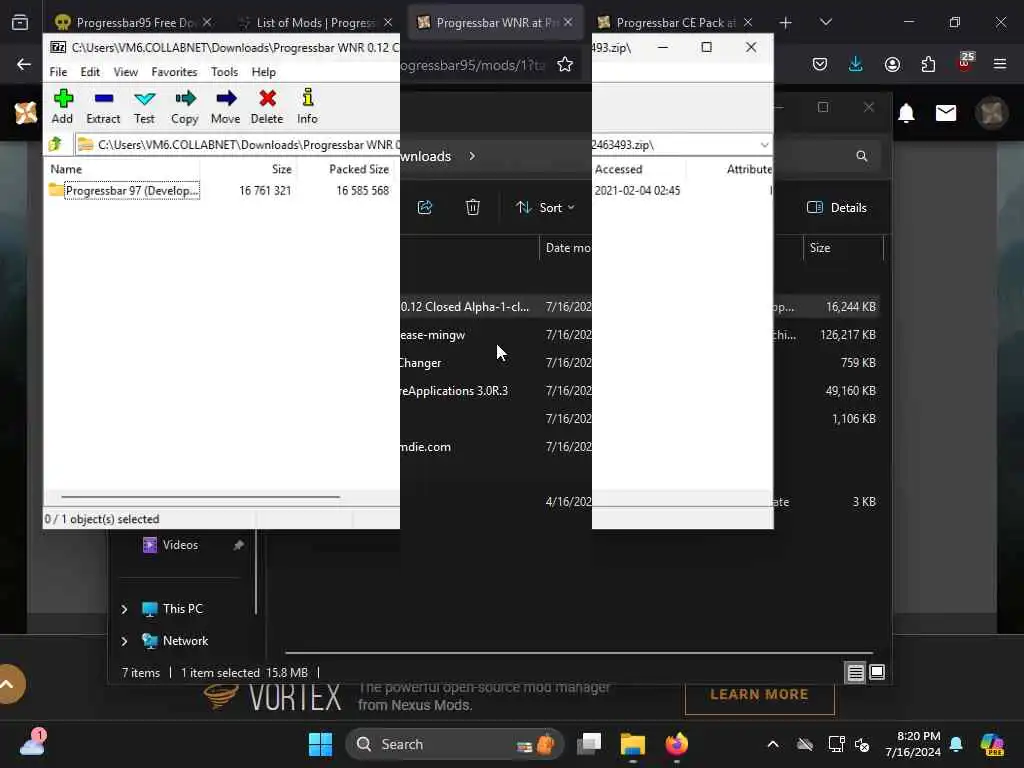Expand the 7-Zip path dropdown arrow
The width and height of the screenshot is (1024, 768).
tap(764, 144)
